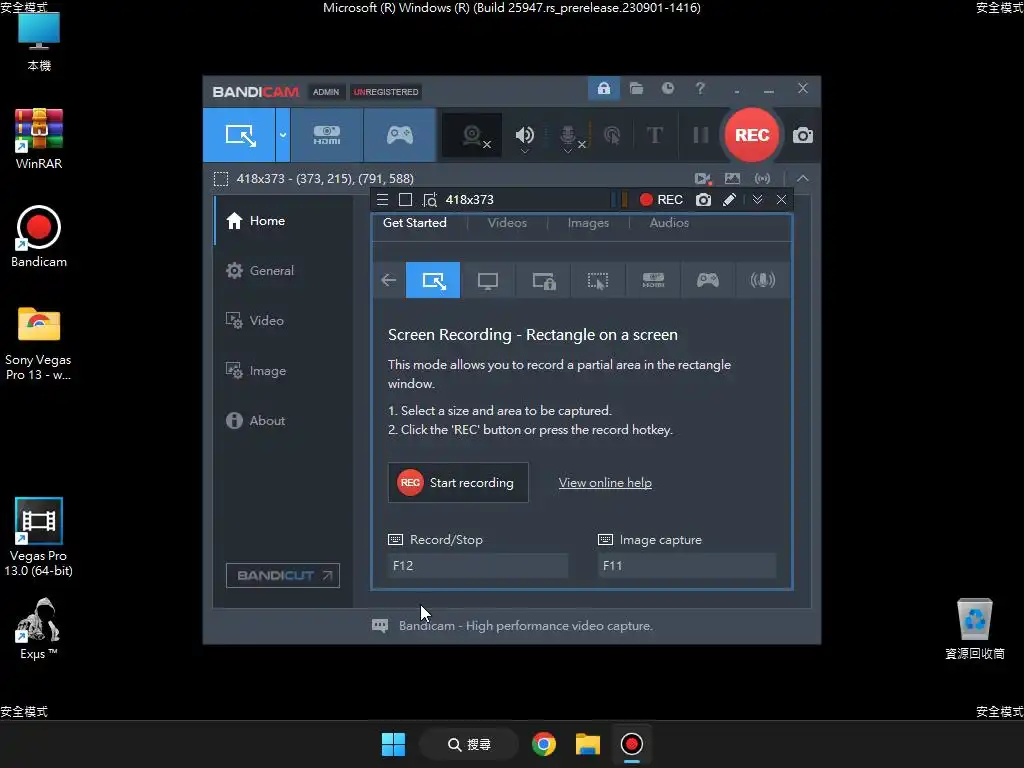Select rectangle screen recording mode in top toolbar

point(240,135)
